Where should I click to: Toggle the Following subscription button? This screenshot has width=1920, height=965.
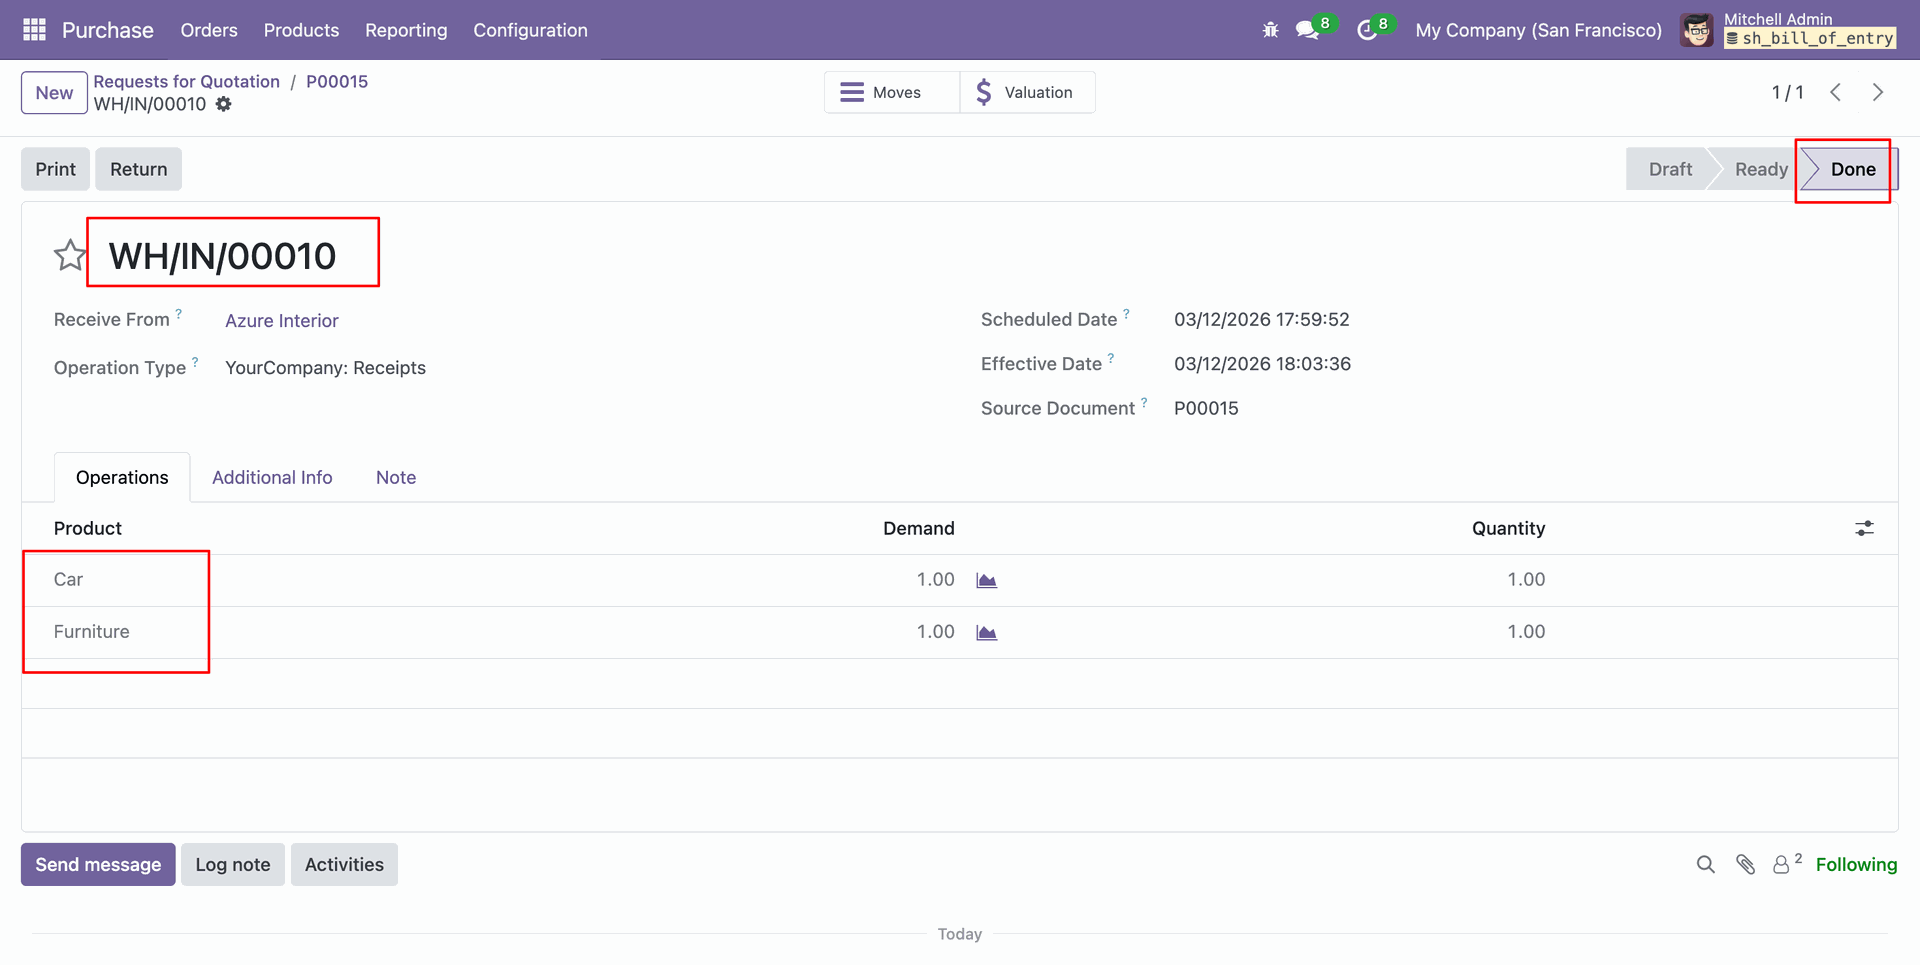[x=1855, y=865]
